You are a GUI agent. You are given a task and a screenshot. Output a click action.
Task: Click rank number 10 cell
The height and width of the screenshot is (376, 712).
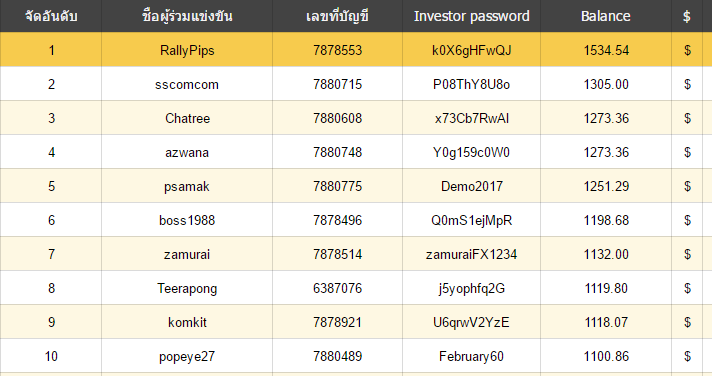(51, 356)
